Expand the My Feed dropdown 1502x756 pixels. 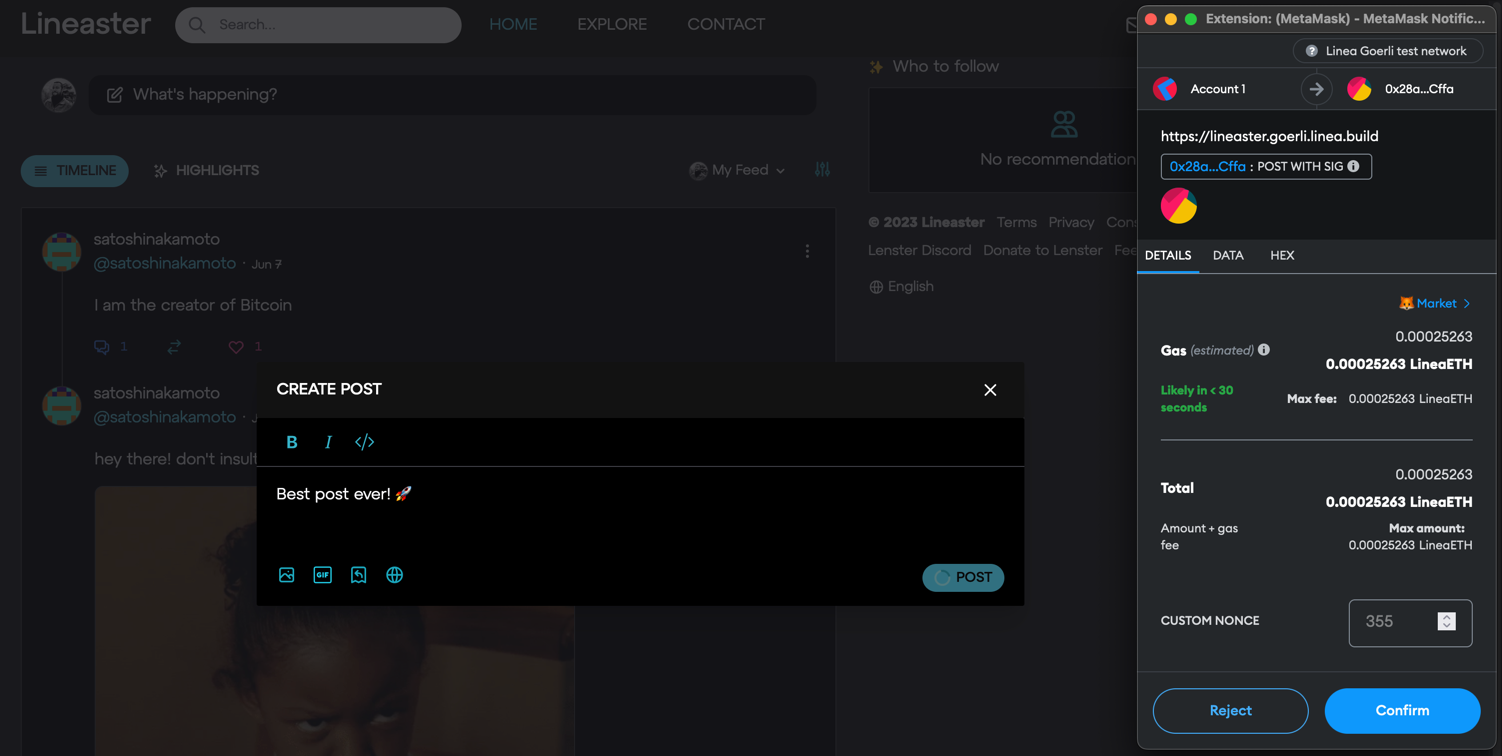click(737, 171)
